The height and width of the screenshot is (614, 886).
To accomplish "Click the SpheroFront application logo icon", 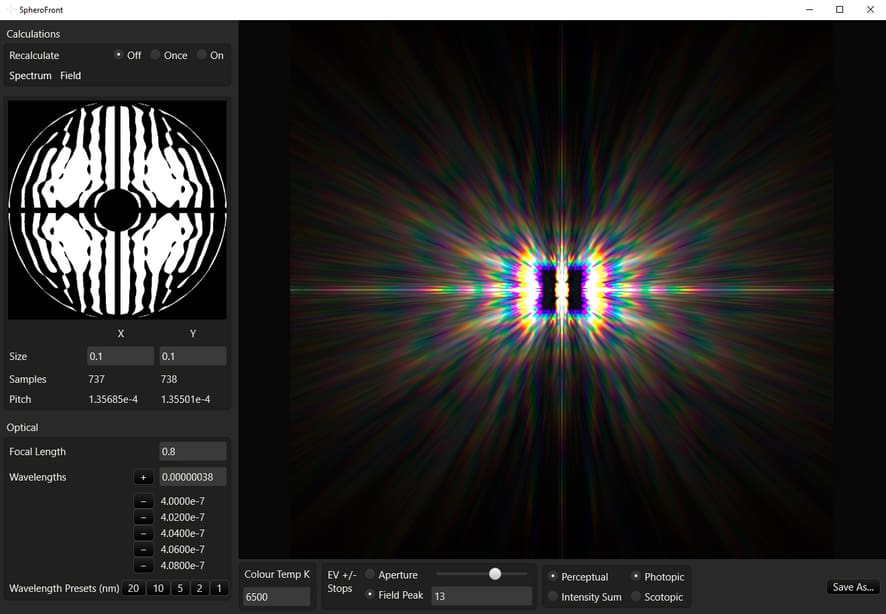I will [11, 10].
